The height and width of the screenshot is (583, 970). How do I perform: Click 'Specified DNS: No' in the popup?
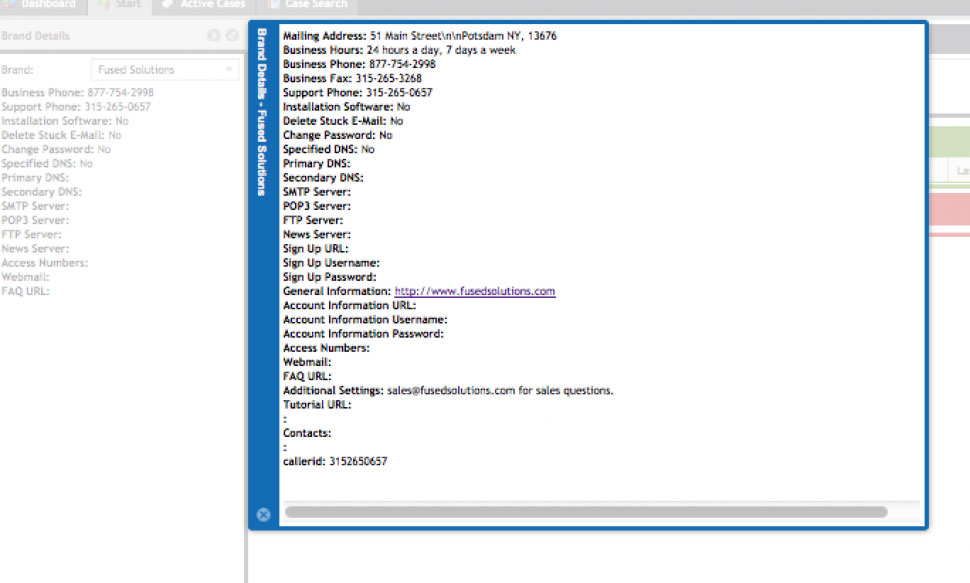[x=328, y=150]
